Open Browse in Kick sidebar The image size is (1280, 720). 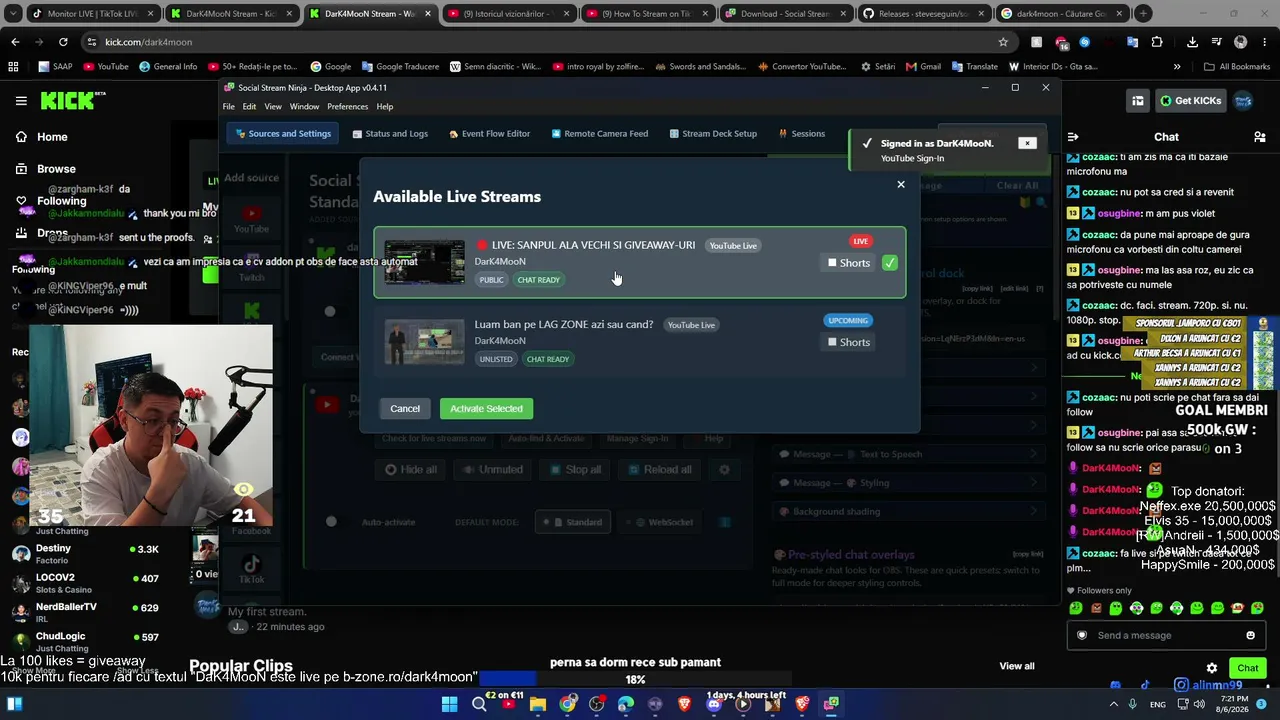tap(46, 169)
